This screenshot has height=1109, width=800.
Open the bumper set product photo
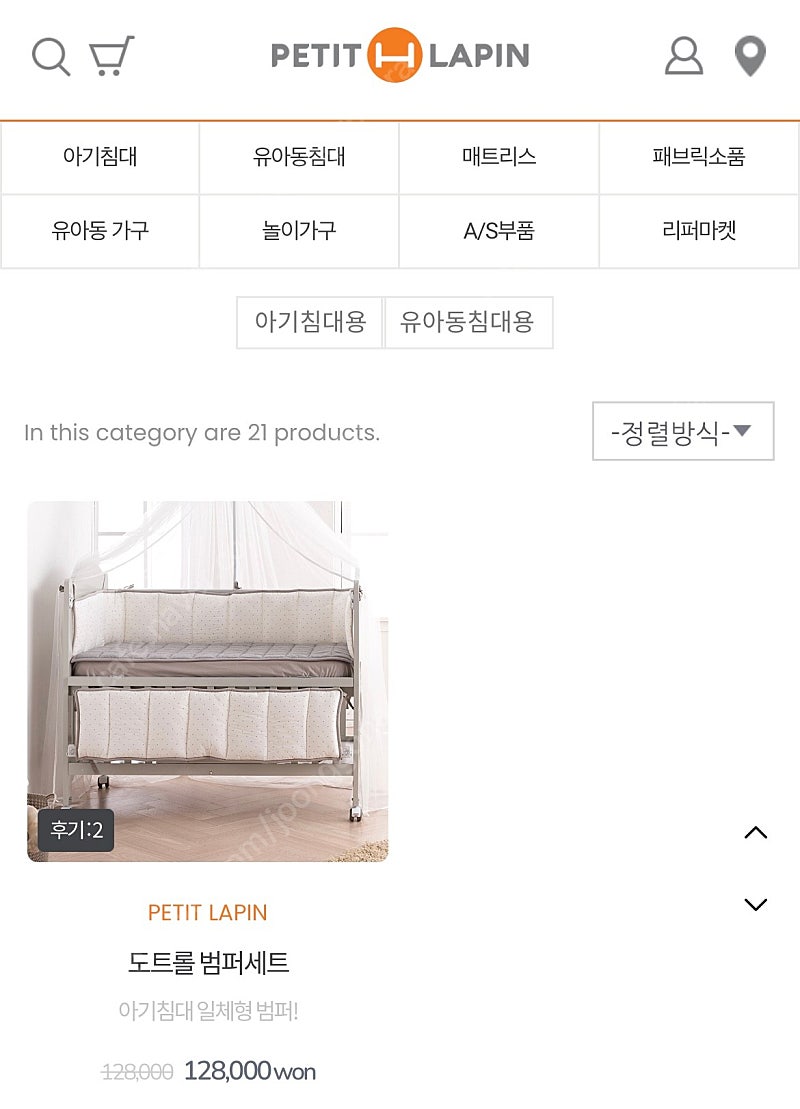[x=208, y=681]
